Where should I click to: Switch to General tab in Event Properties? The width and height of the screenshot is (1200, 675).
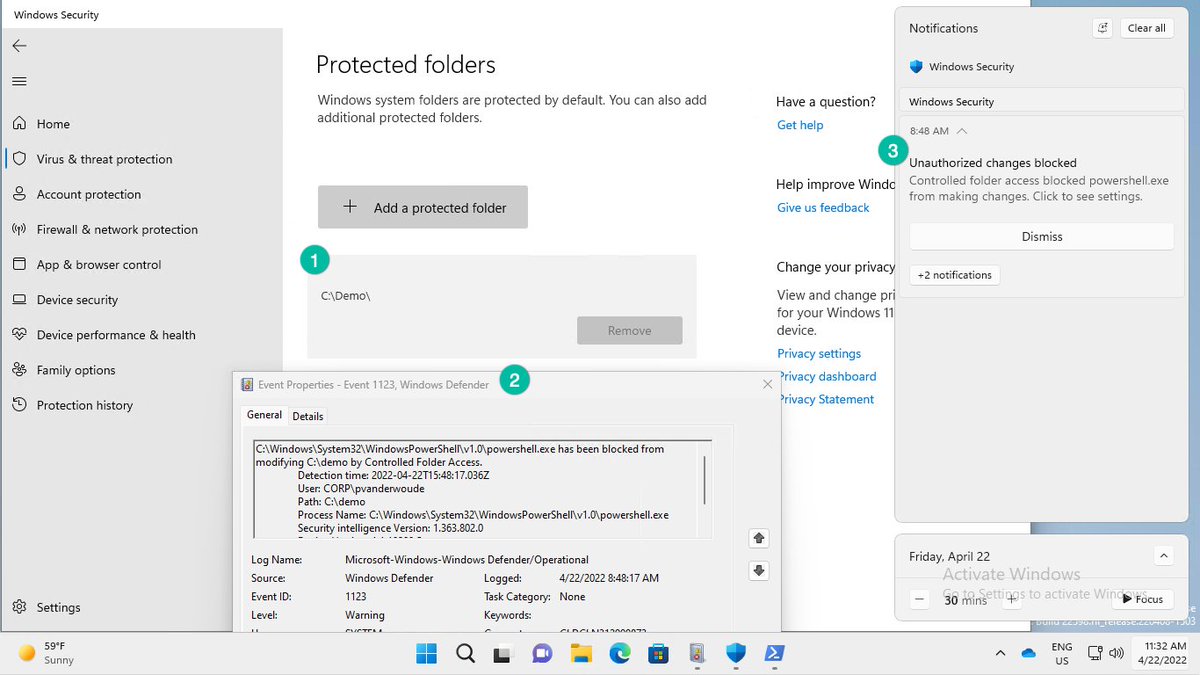click(265, 415)
